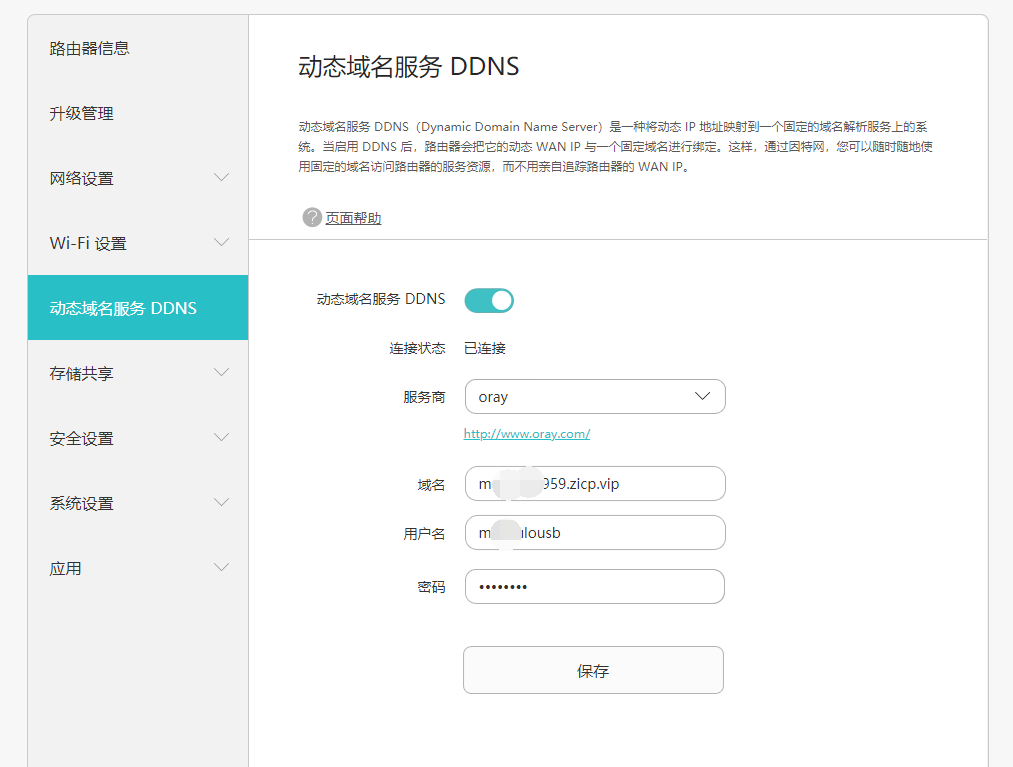The image size is (1013, 767).
Task: Open 路由器信息 in the sidebar
Action: tap(90, 48)
